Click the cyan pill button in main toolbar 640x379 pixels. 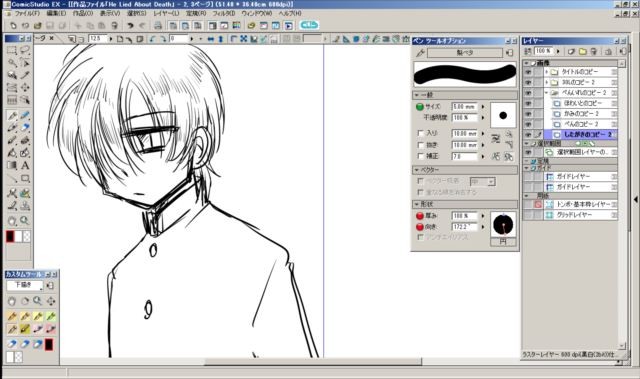click(309, 25)
